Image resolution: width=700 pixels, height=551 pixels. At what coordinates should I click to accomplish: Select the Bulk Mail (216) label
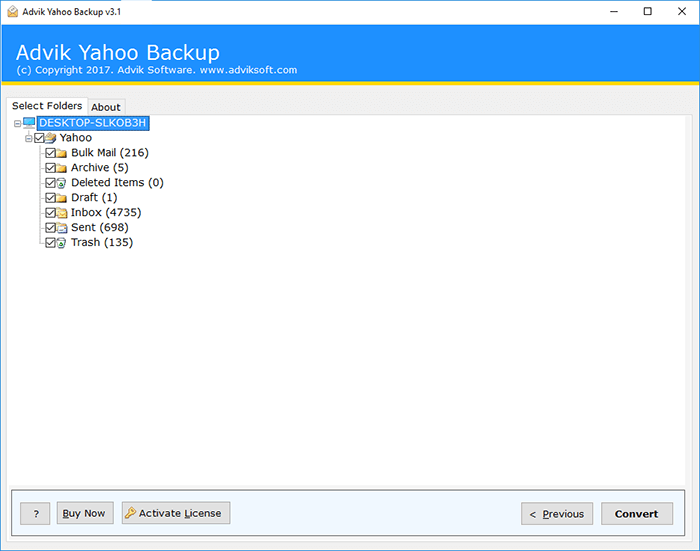click(110, 153)
